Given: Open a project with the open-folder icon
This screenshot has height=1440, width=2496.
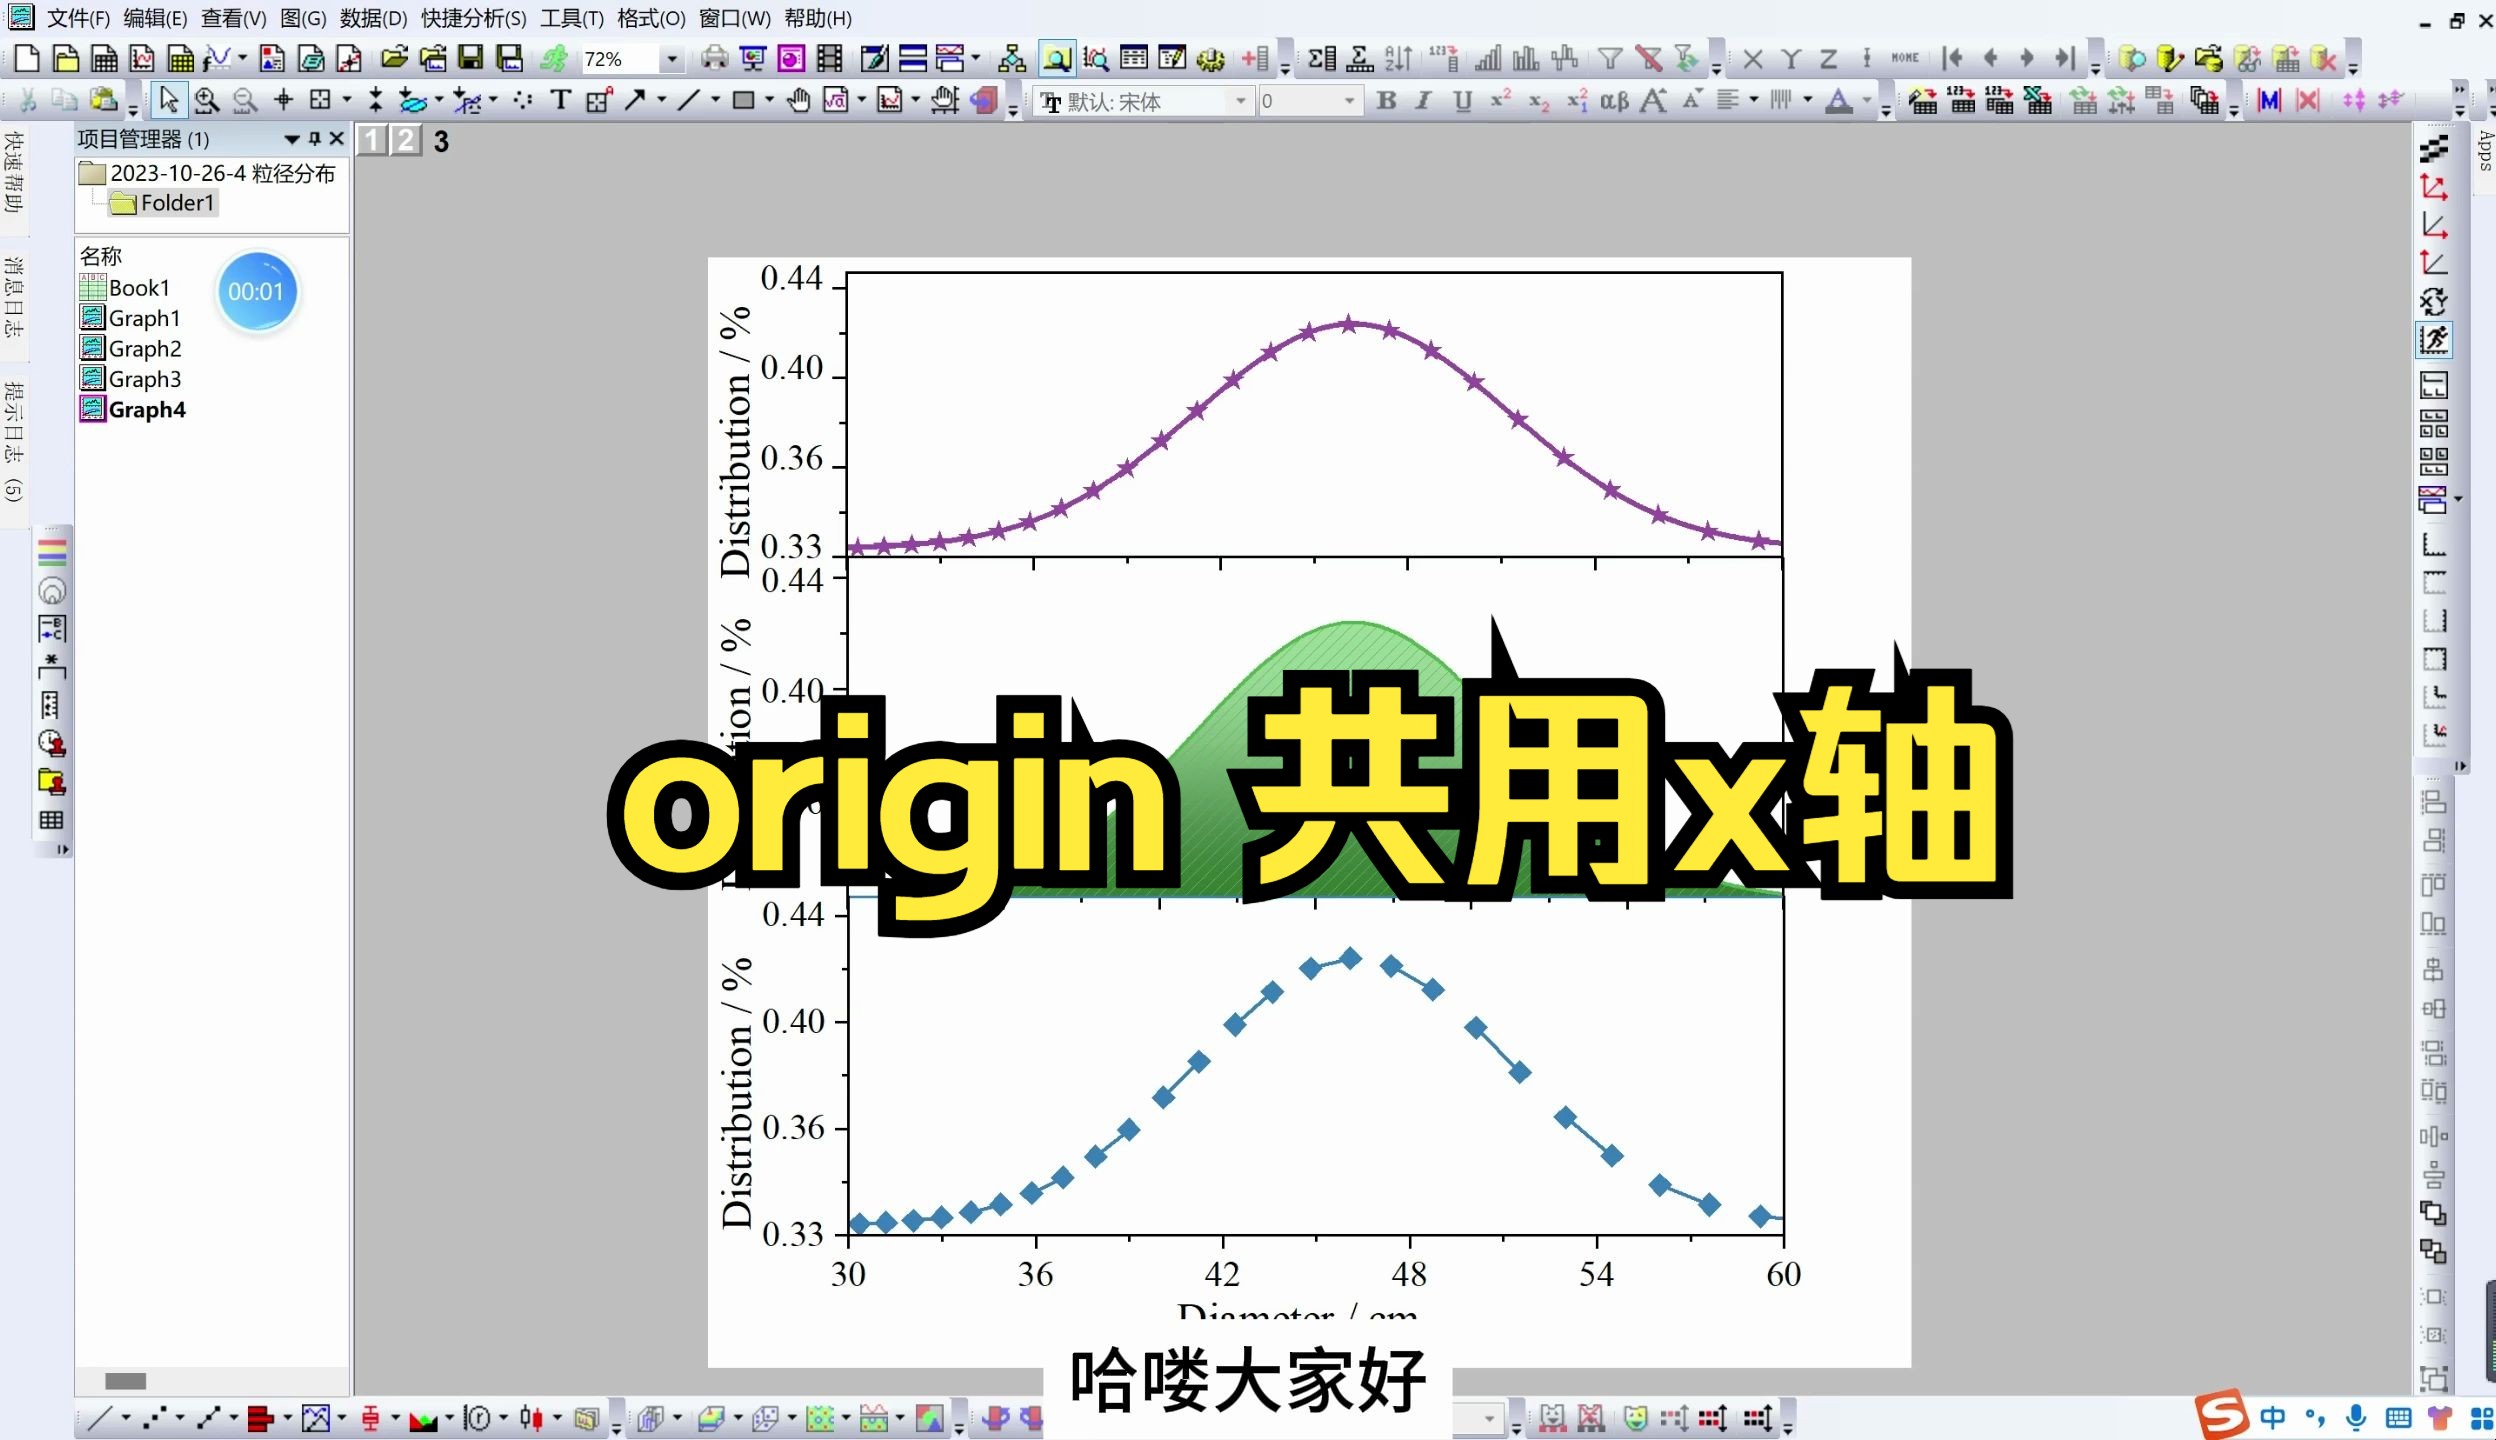Looking at the screenshot, I should coord(394,59).
